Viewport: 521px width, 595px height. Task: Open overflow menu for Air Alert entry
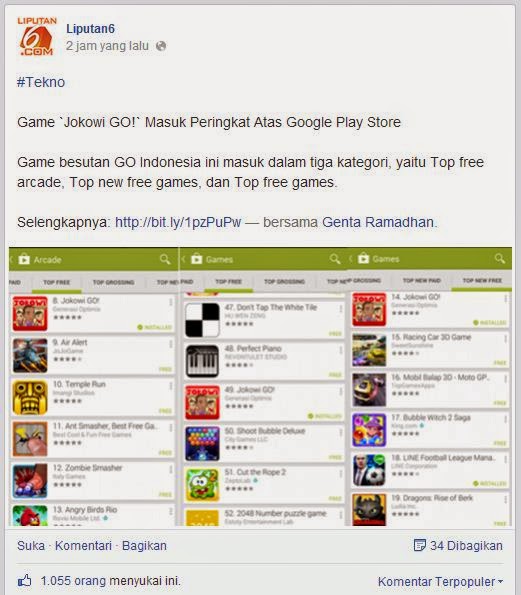click(x=171, y=344)
